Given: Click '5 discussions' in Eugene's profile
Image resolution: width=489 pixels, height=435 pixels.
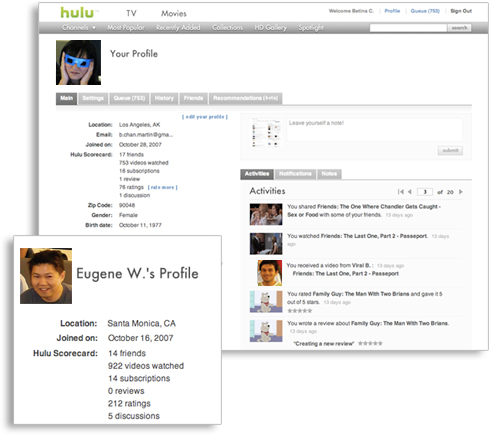Looking at the screenshot, I should (x=134, y=416).
